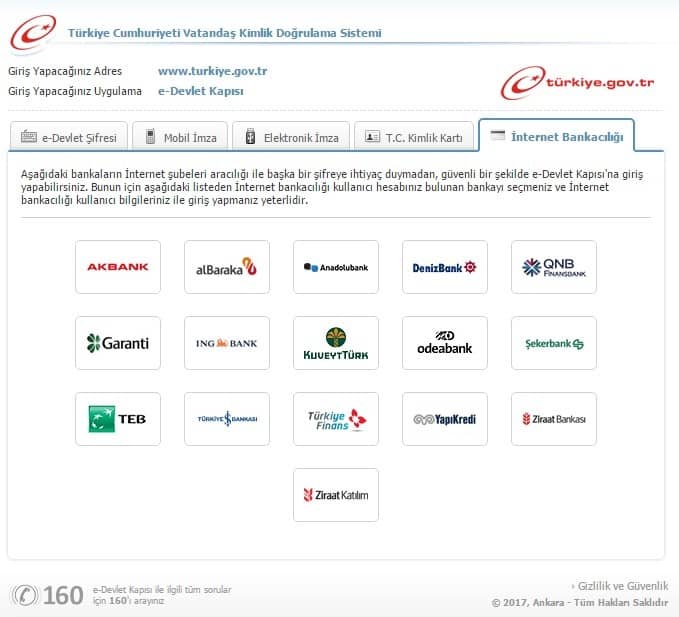
Task: Select the Akbank logo tile
Action: (118, 267)
